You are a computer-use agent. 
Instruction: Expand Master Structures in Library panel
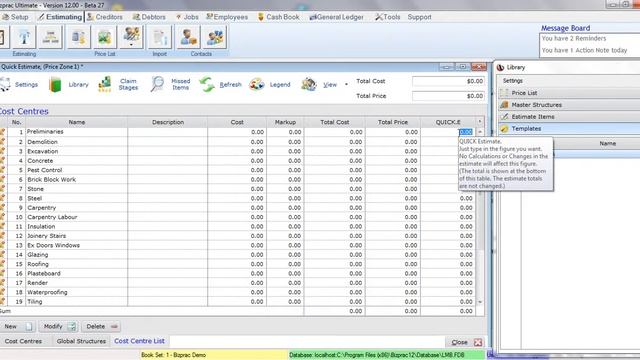tap(569, 104)
